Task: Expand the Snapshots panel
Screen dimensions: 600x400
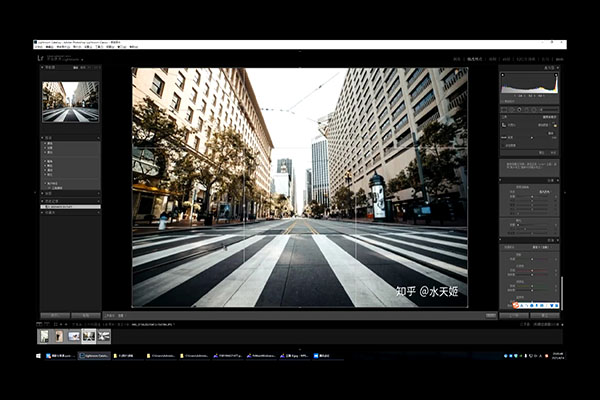Action: (42, 193)
